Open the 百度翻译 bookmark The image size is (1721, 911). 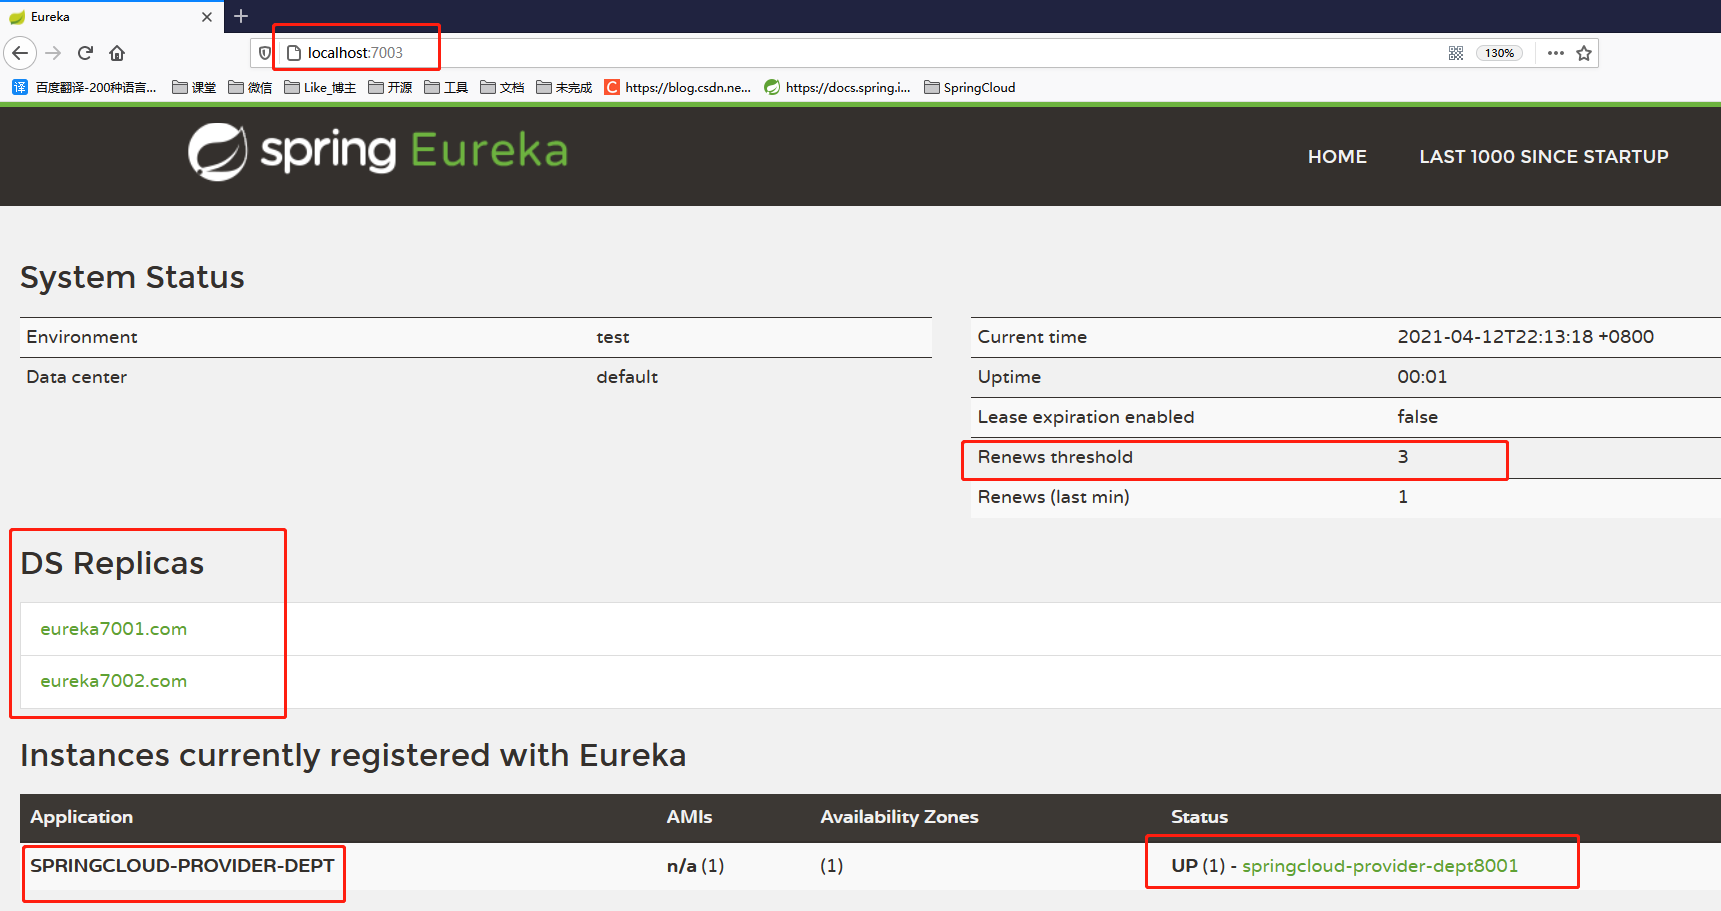point(85,88)
